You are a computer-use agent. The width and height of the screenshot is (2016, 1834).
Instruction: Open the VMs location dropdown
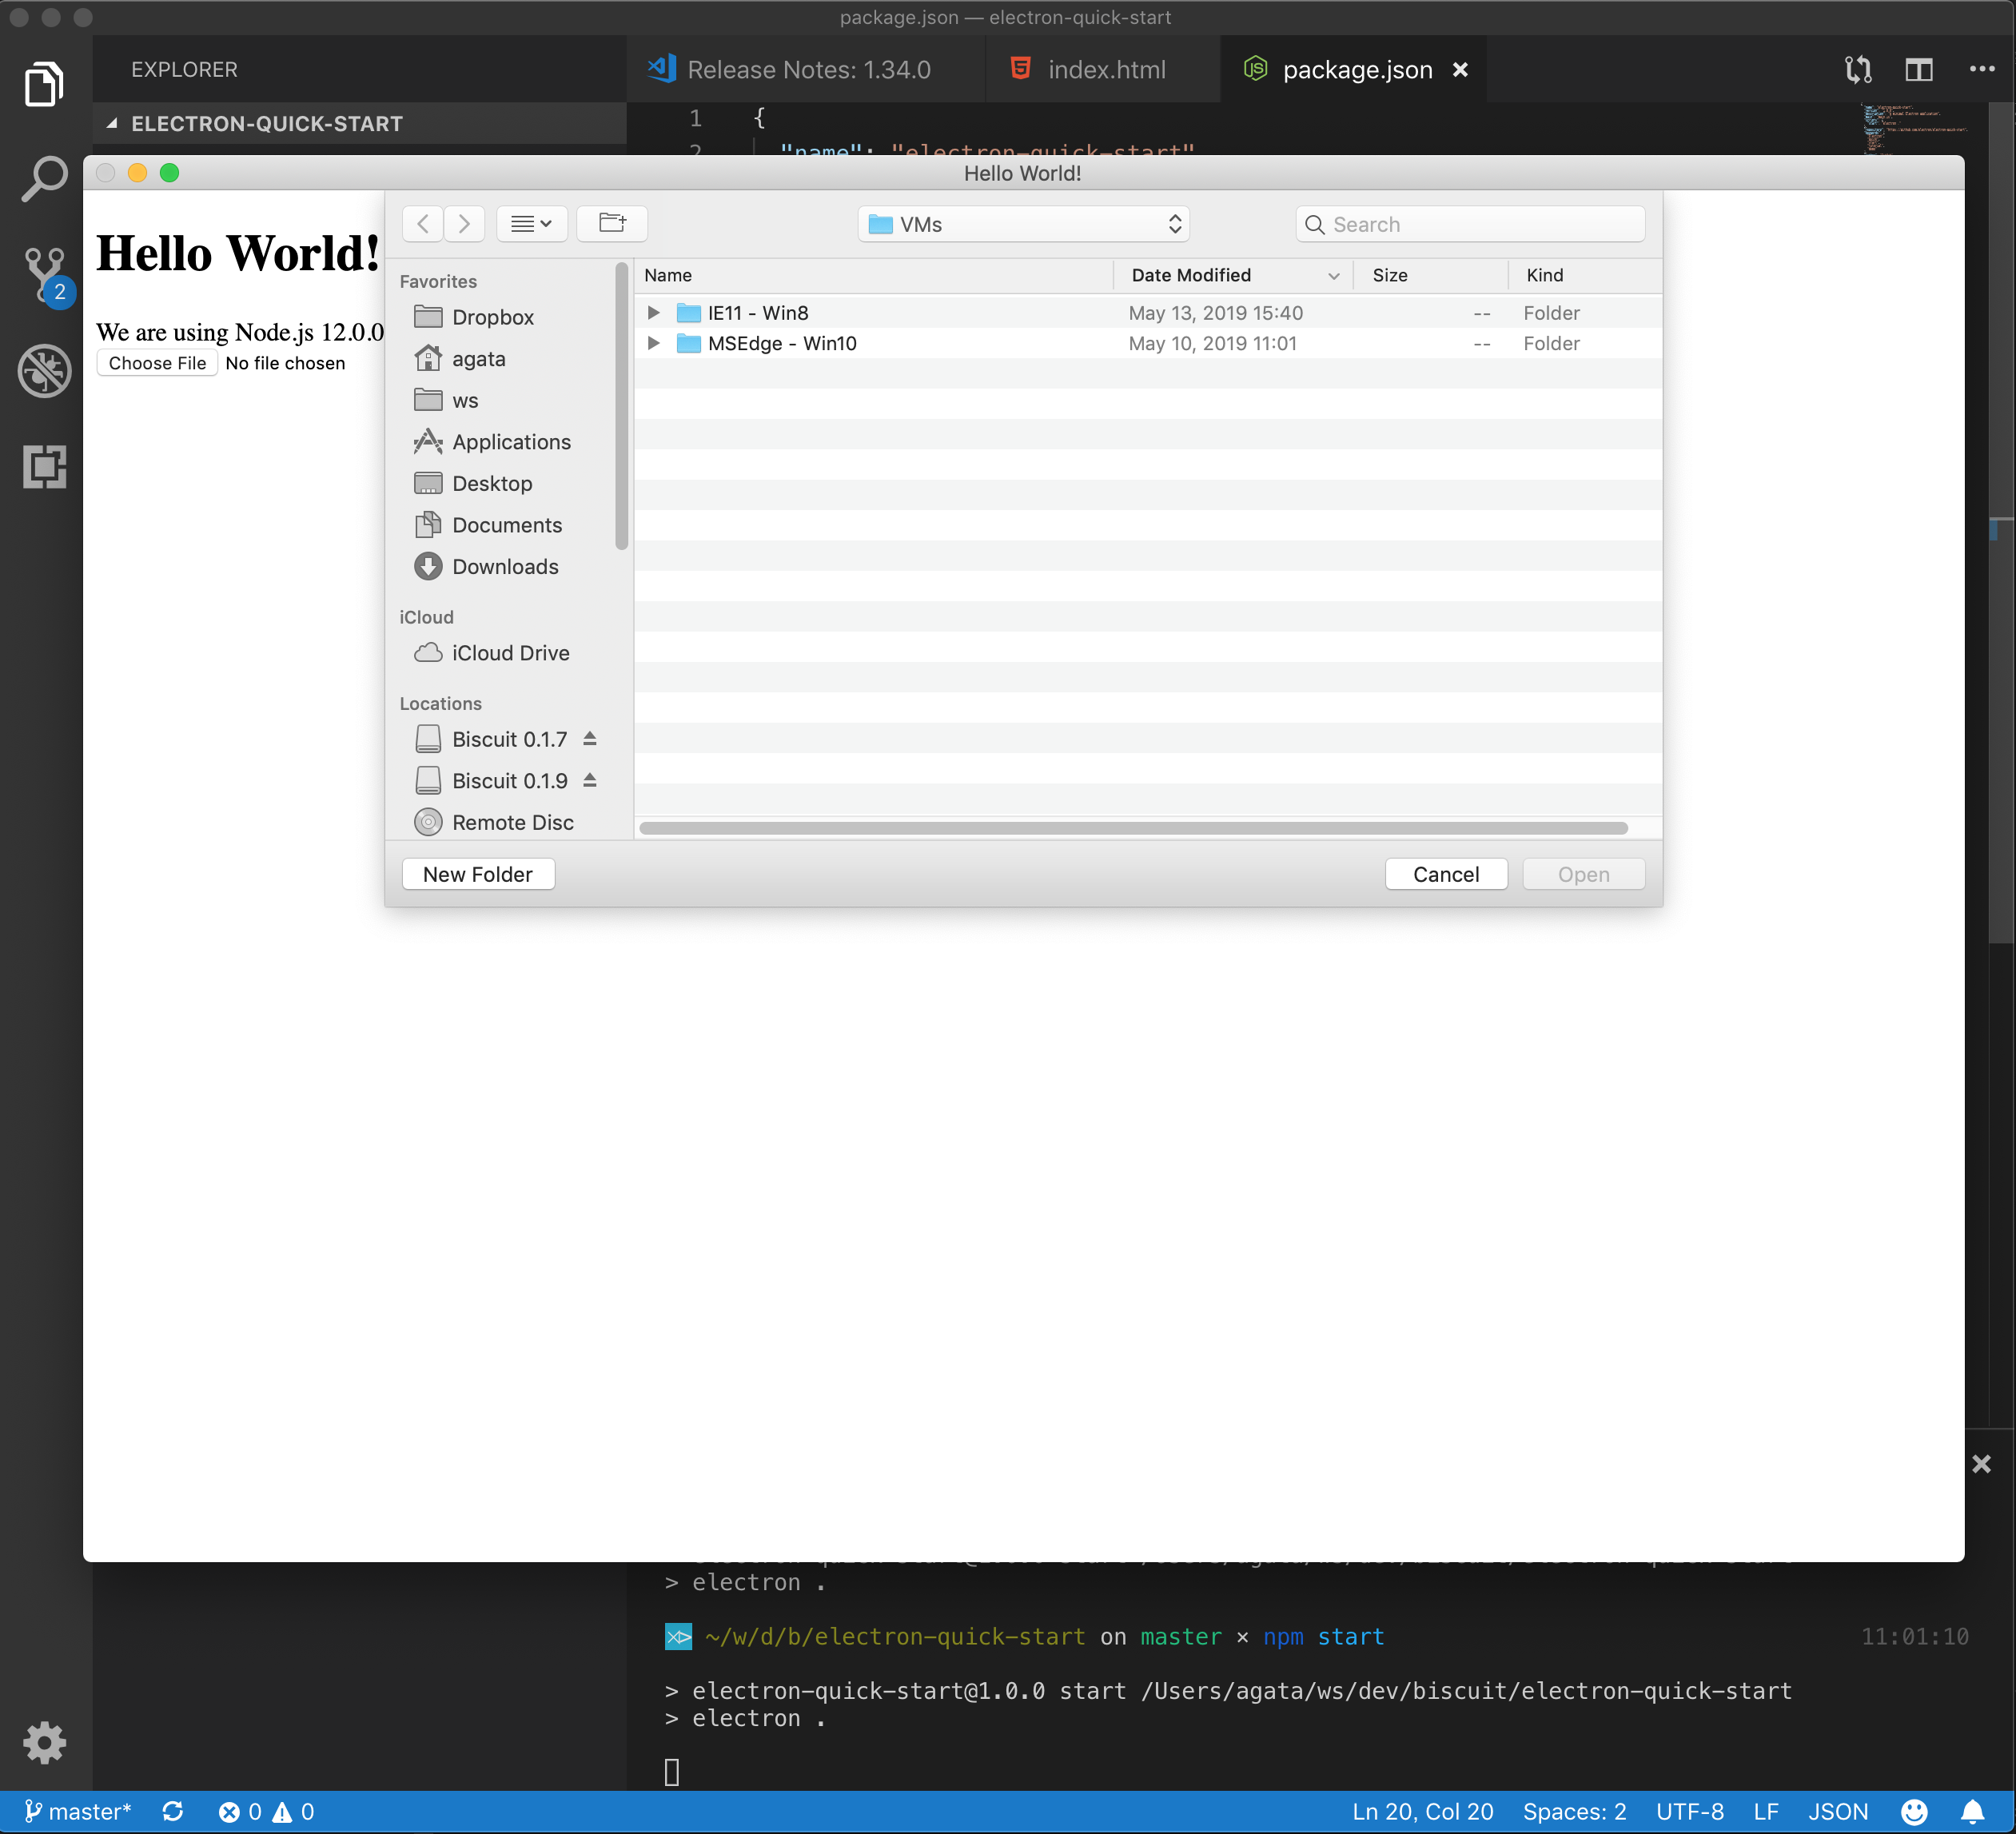point(1023,224)
